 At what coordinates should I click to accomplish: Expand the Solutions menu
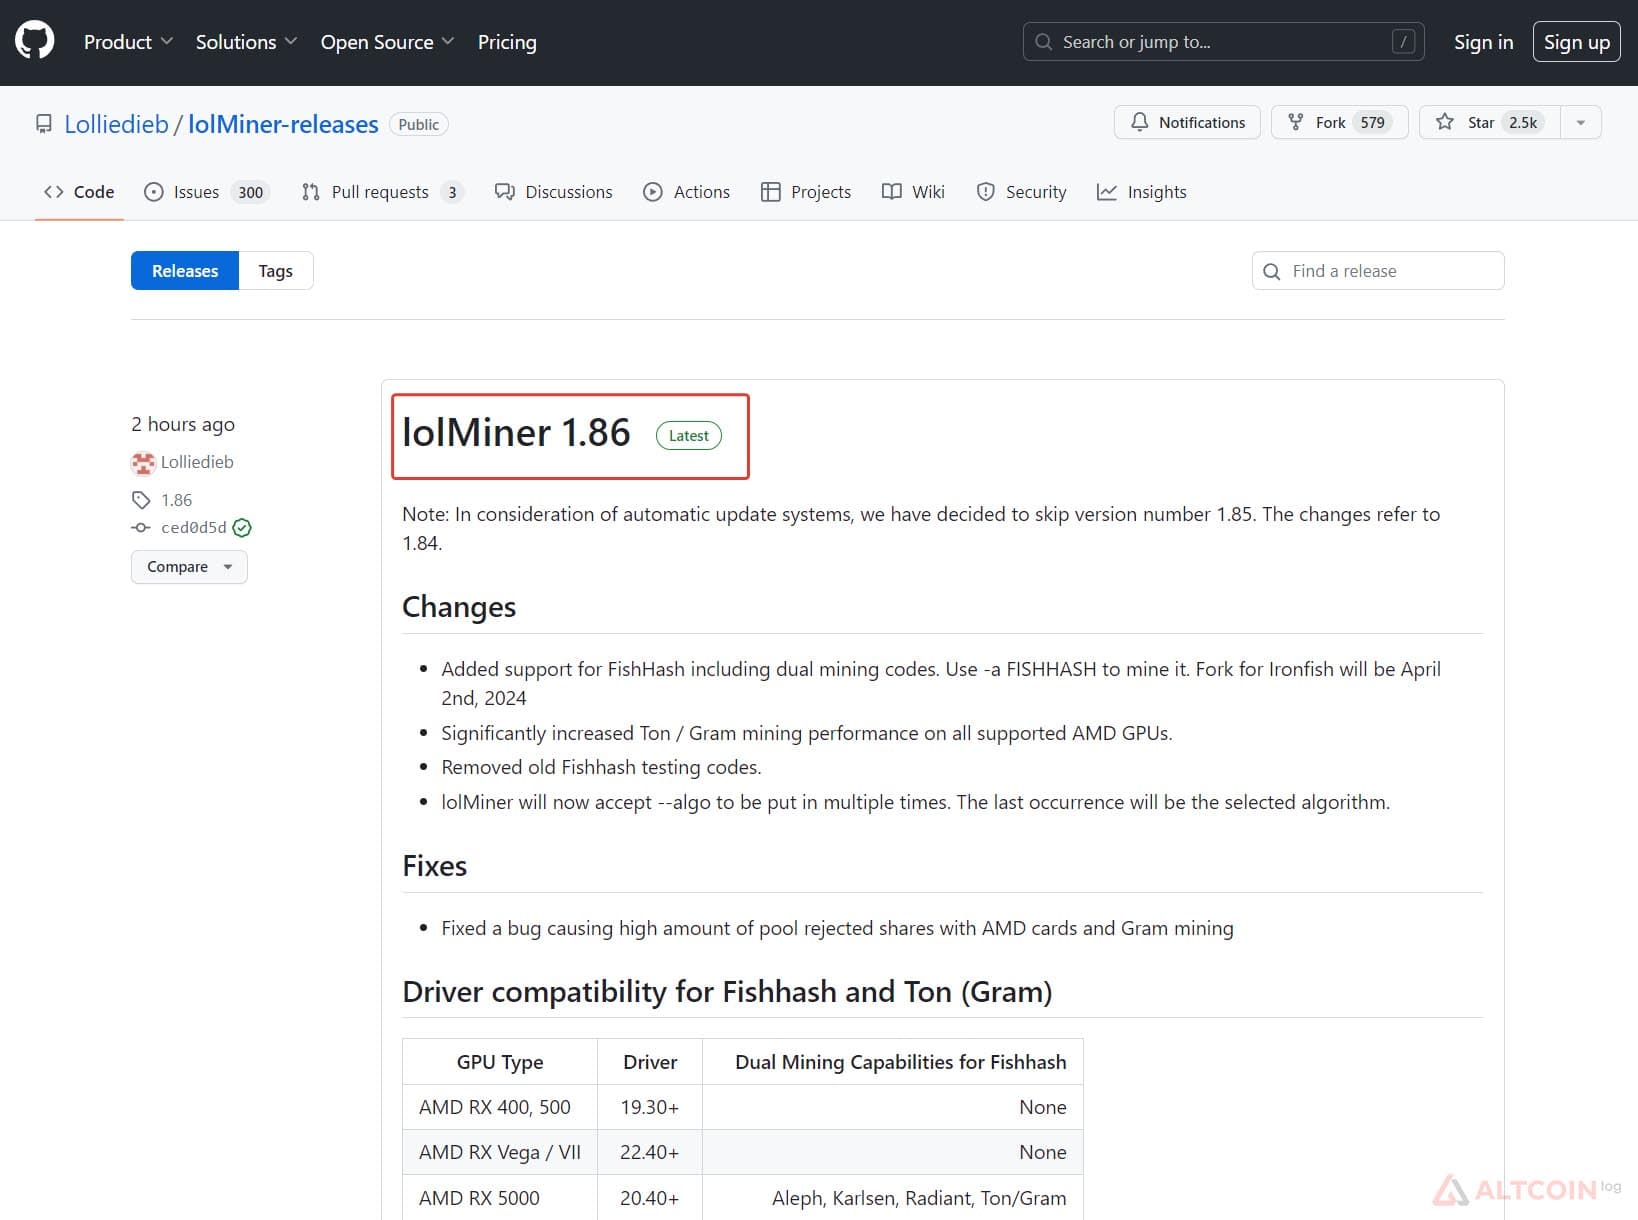[x=246, y=42]
